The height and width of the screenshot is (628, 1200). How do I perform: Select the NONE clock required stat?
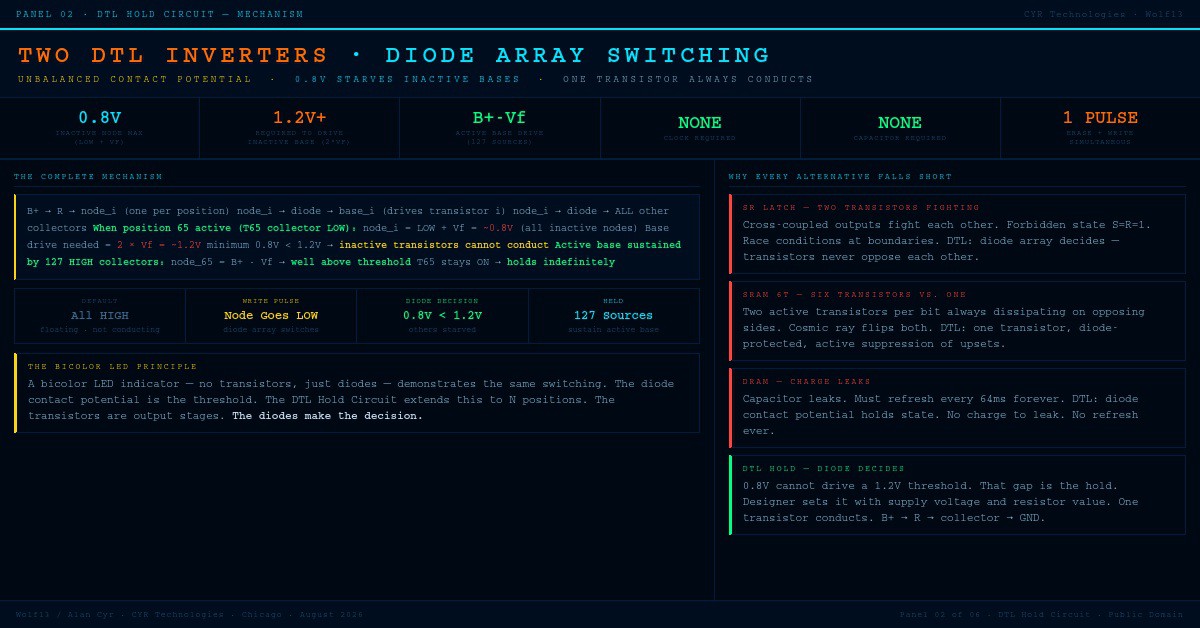click(x=700, y=128)
